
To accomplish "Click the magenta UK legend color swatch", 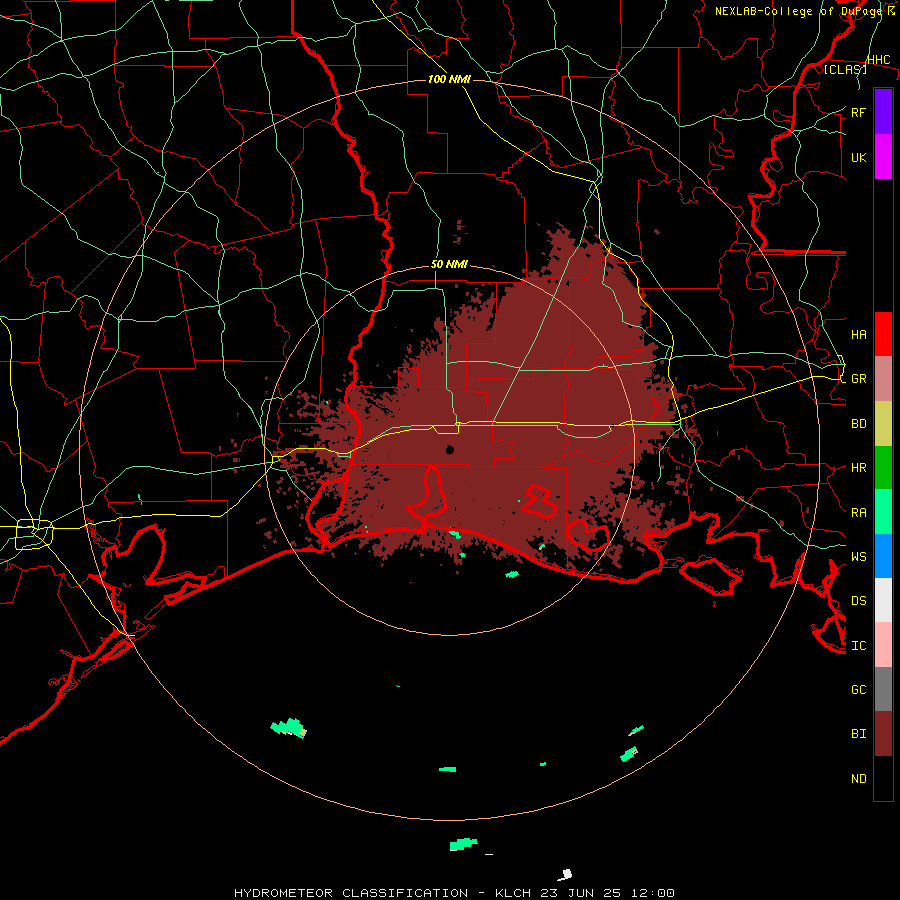I will (x=883, y=157).
